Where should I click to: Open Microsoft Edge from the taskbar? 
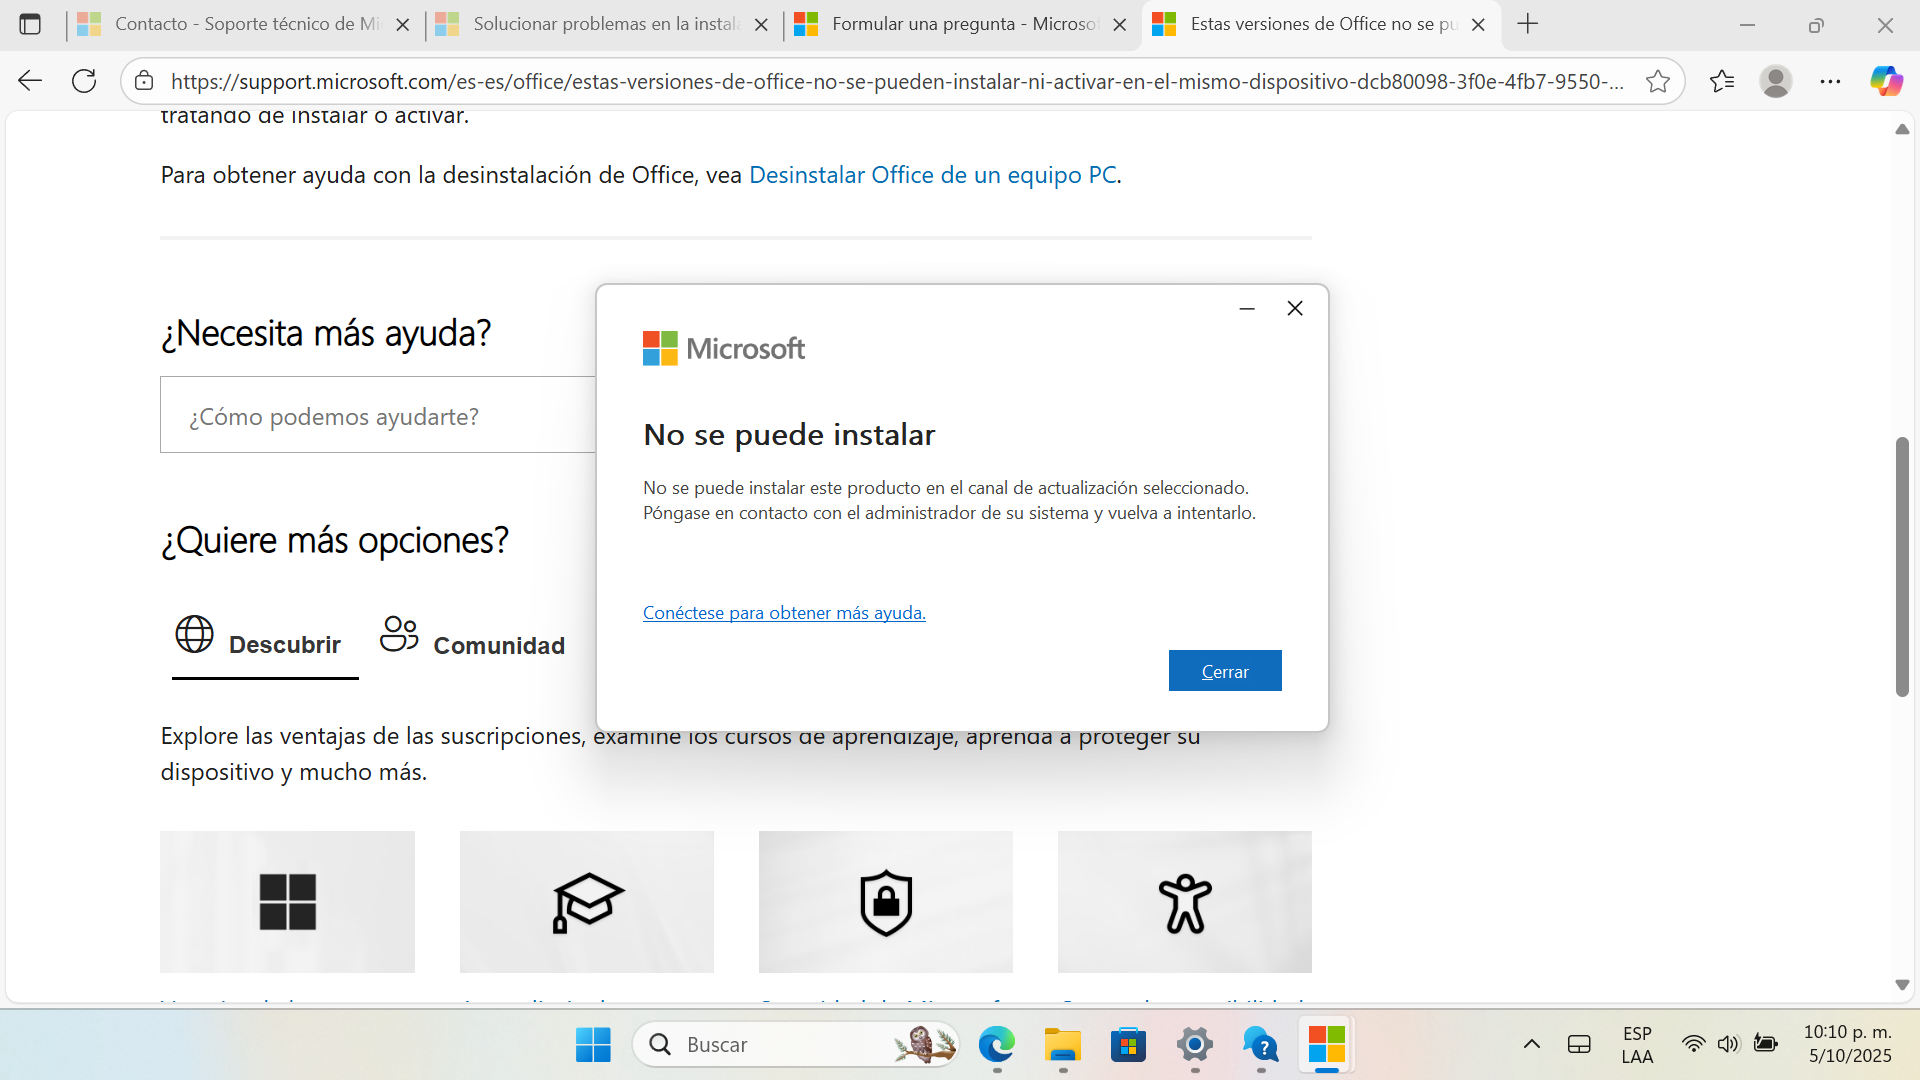pos(996,1045)
